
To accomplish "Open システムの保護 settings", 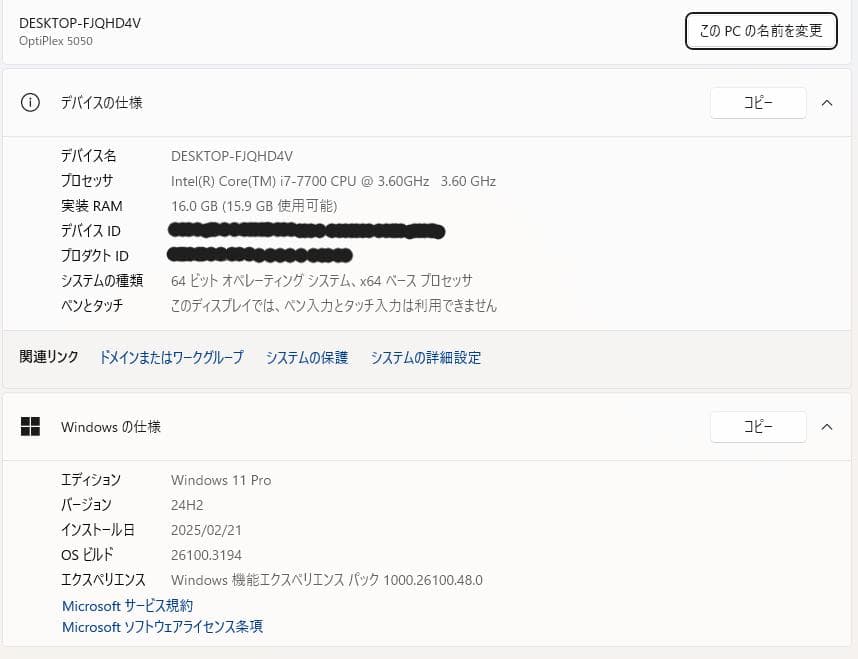I will click(306, 357).
